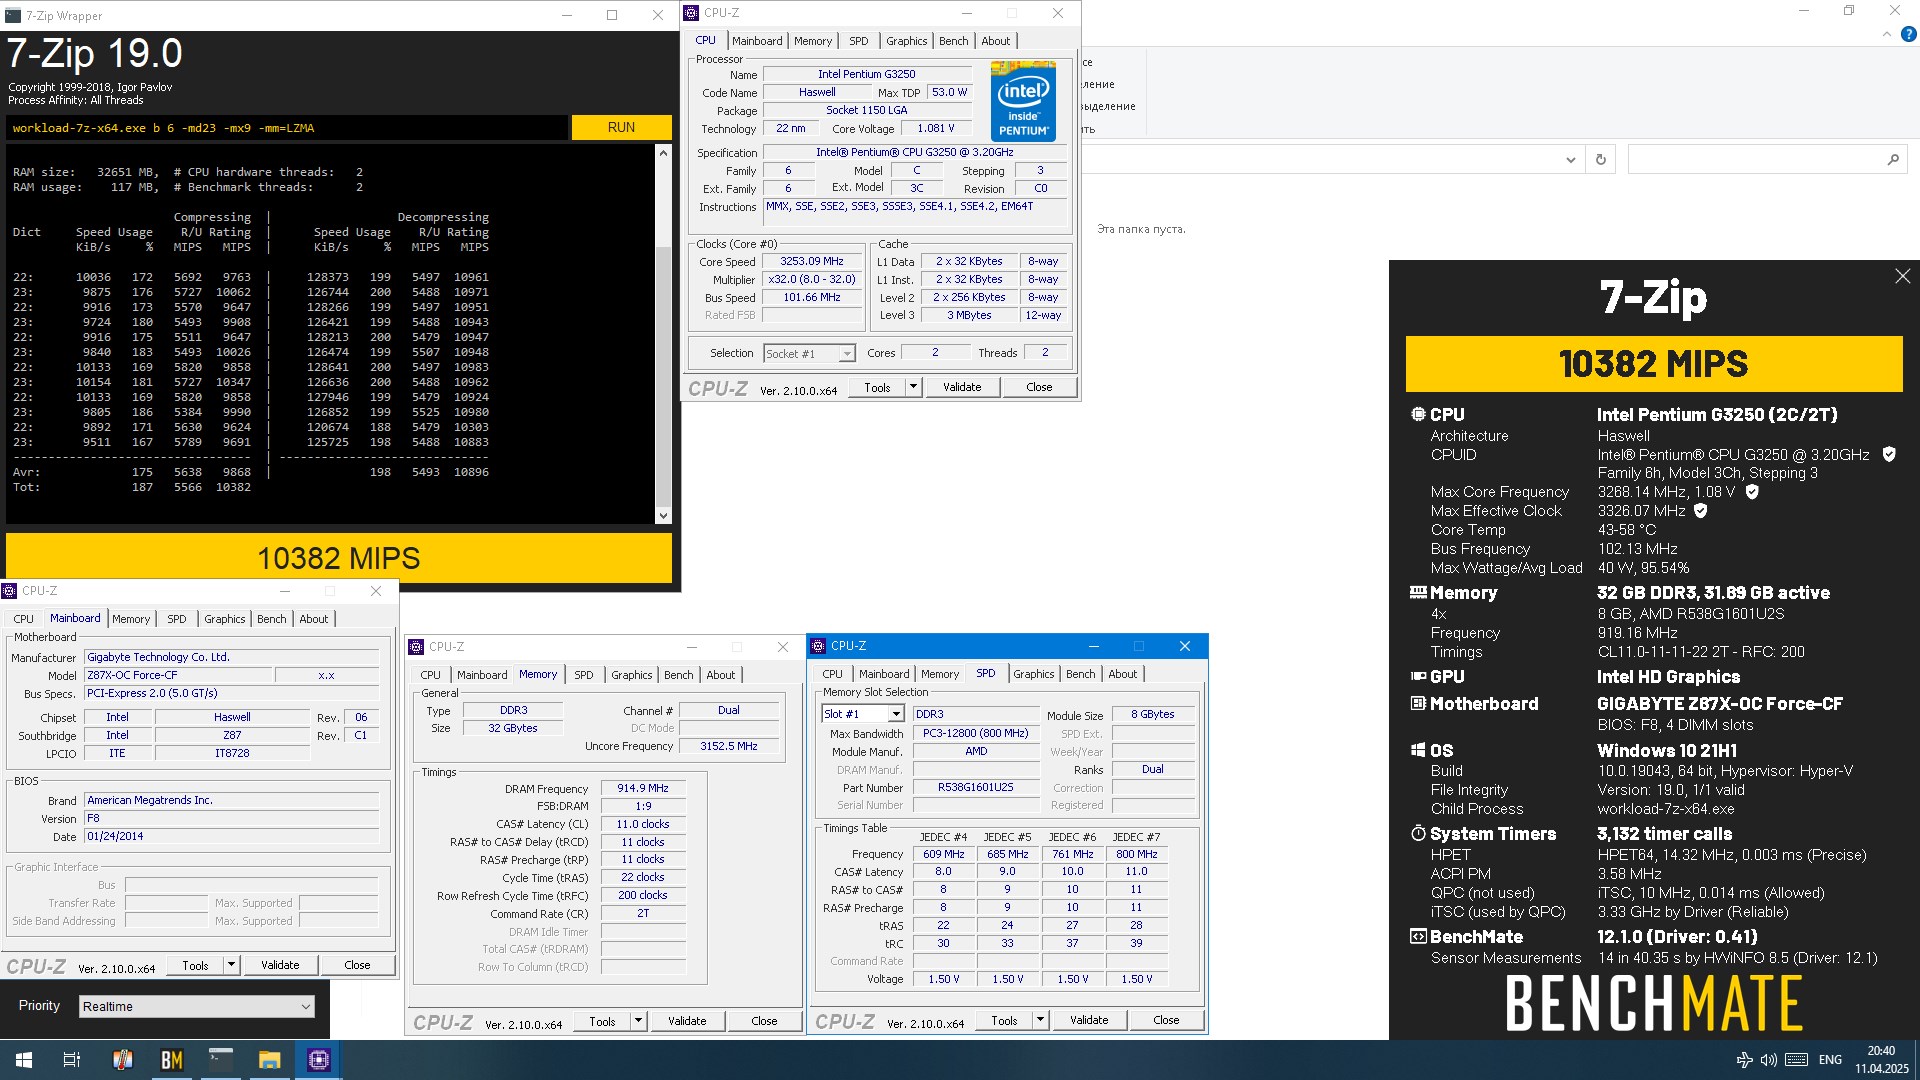Click Close button in CPU-Z Mainboard window
The image size is (1920, 1080).
(x=357, y=965)
